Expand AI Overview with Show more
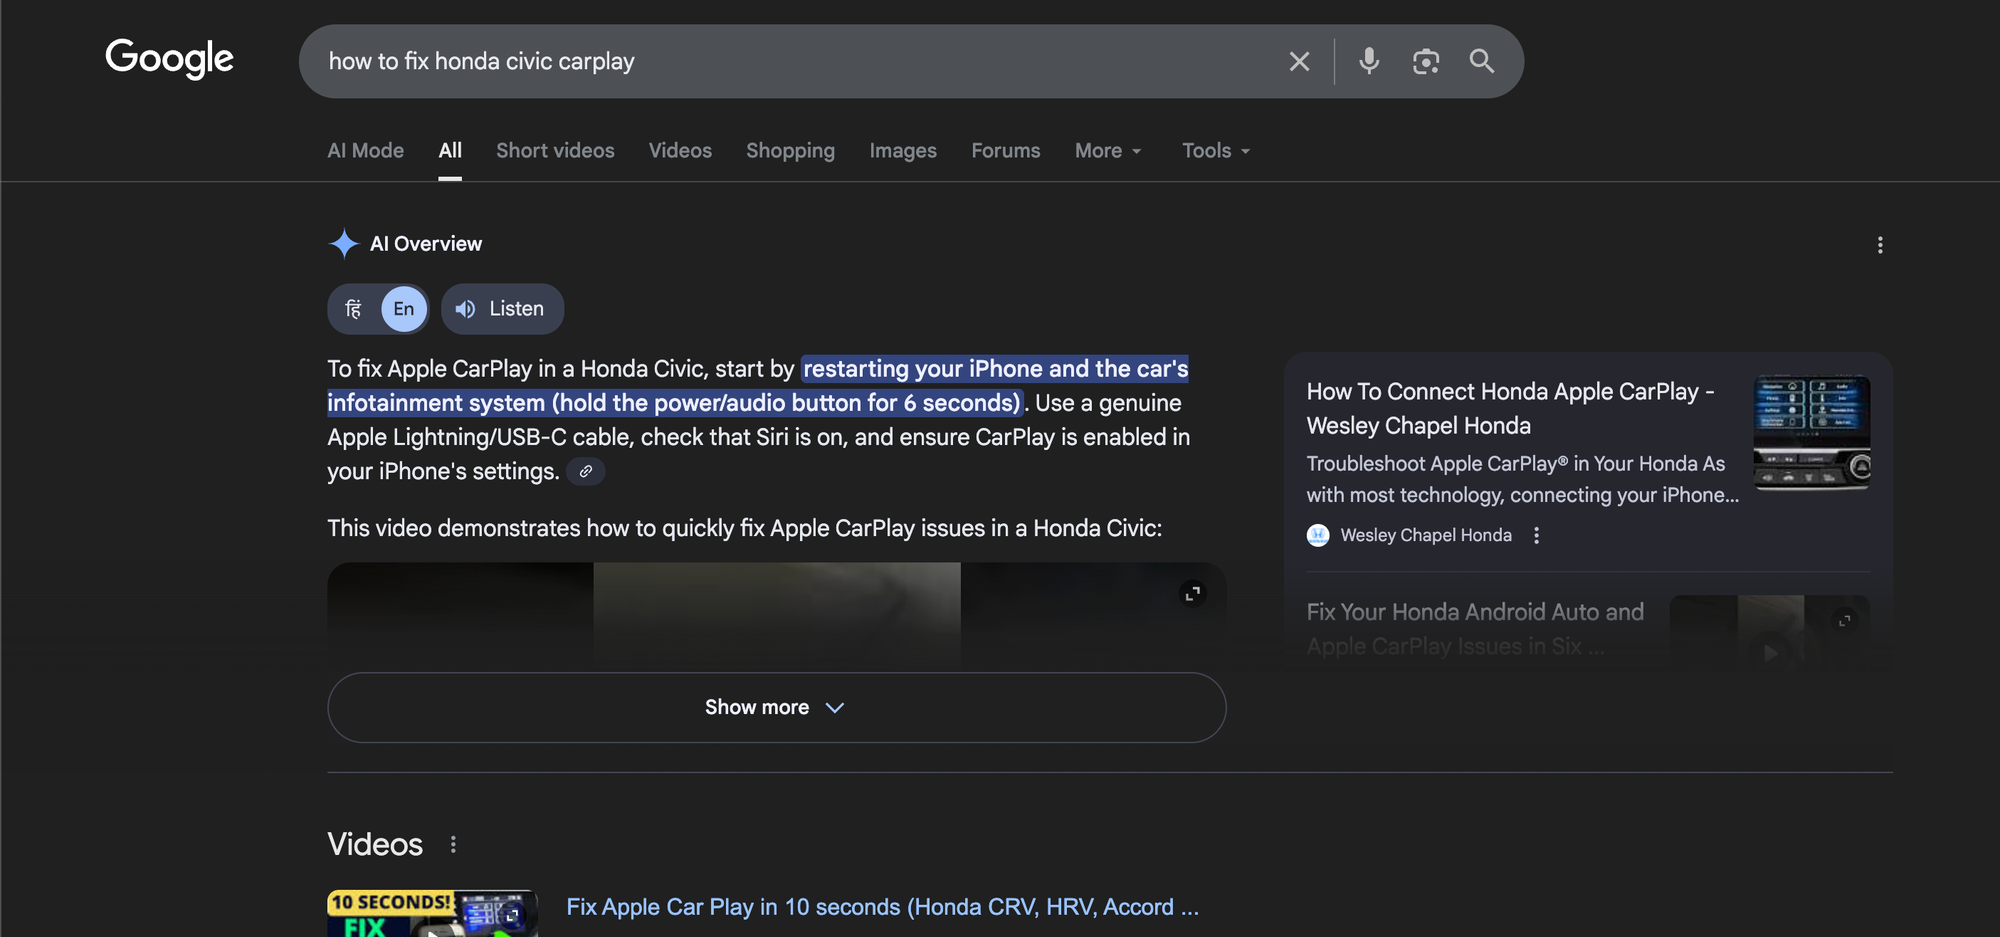The width and height of the screenshot is (2000, 937). [x=776, y=707]
